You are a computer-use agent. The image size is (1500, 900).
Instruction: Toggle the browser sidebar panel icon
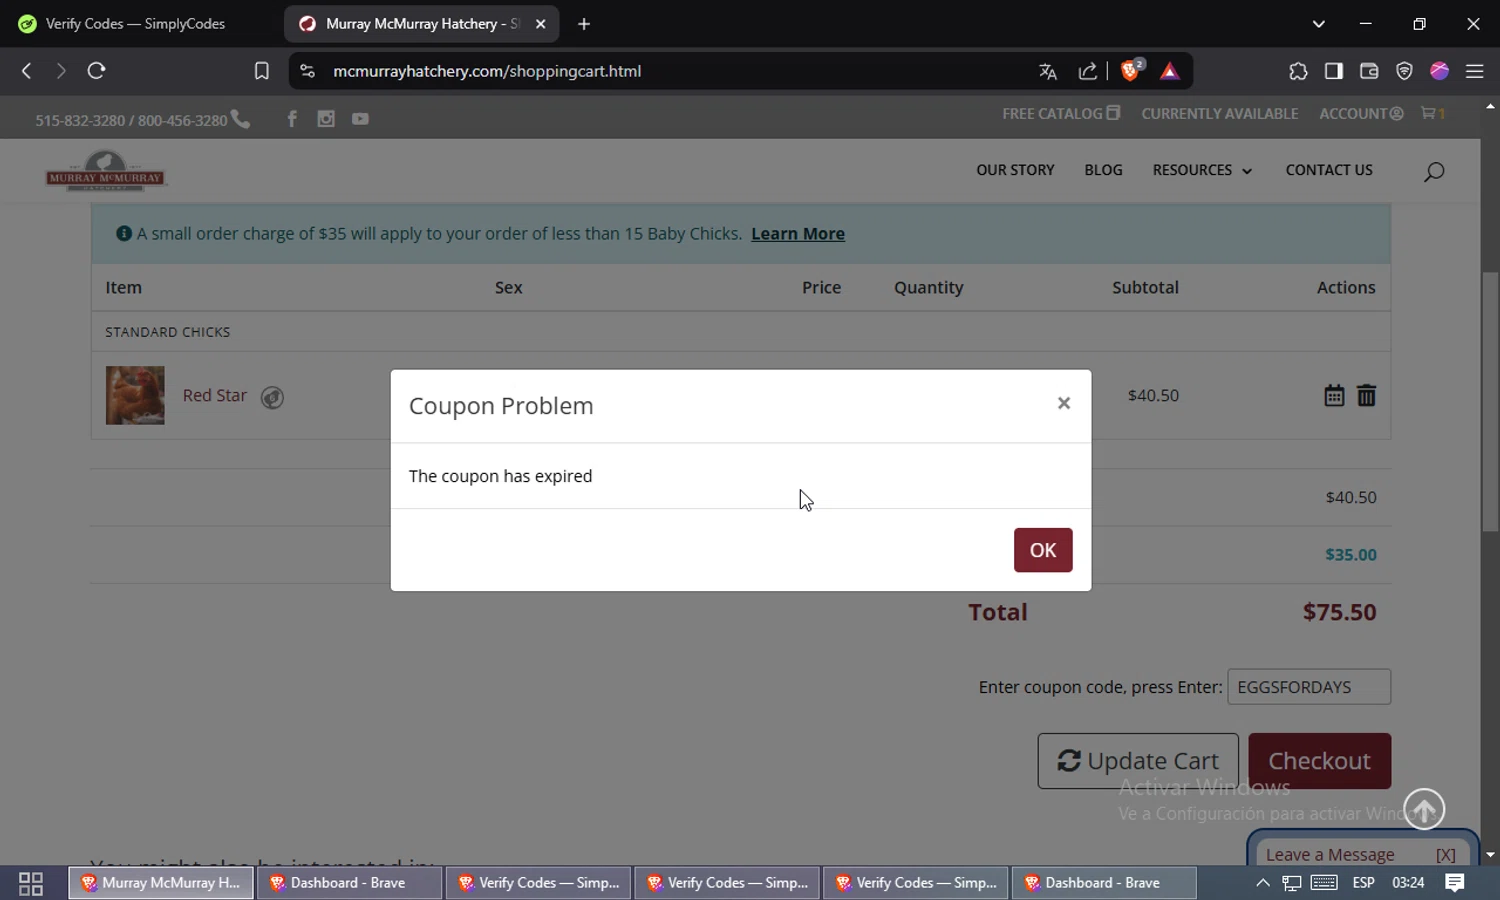click(1334, 71)
